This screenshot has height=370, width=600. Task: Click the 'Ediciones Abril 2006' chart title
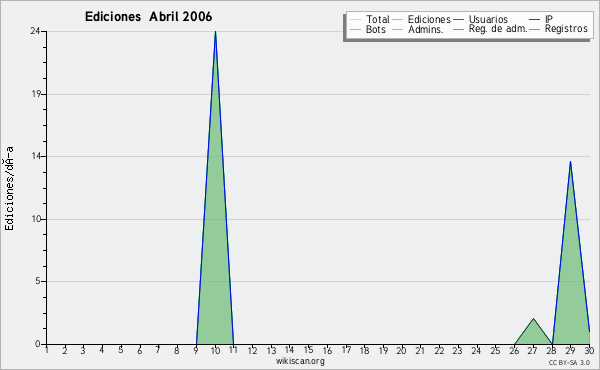pyautogui.click(x=148, y=17)
